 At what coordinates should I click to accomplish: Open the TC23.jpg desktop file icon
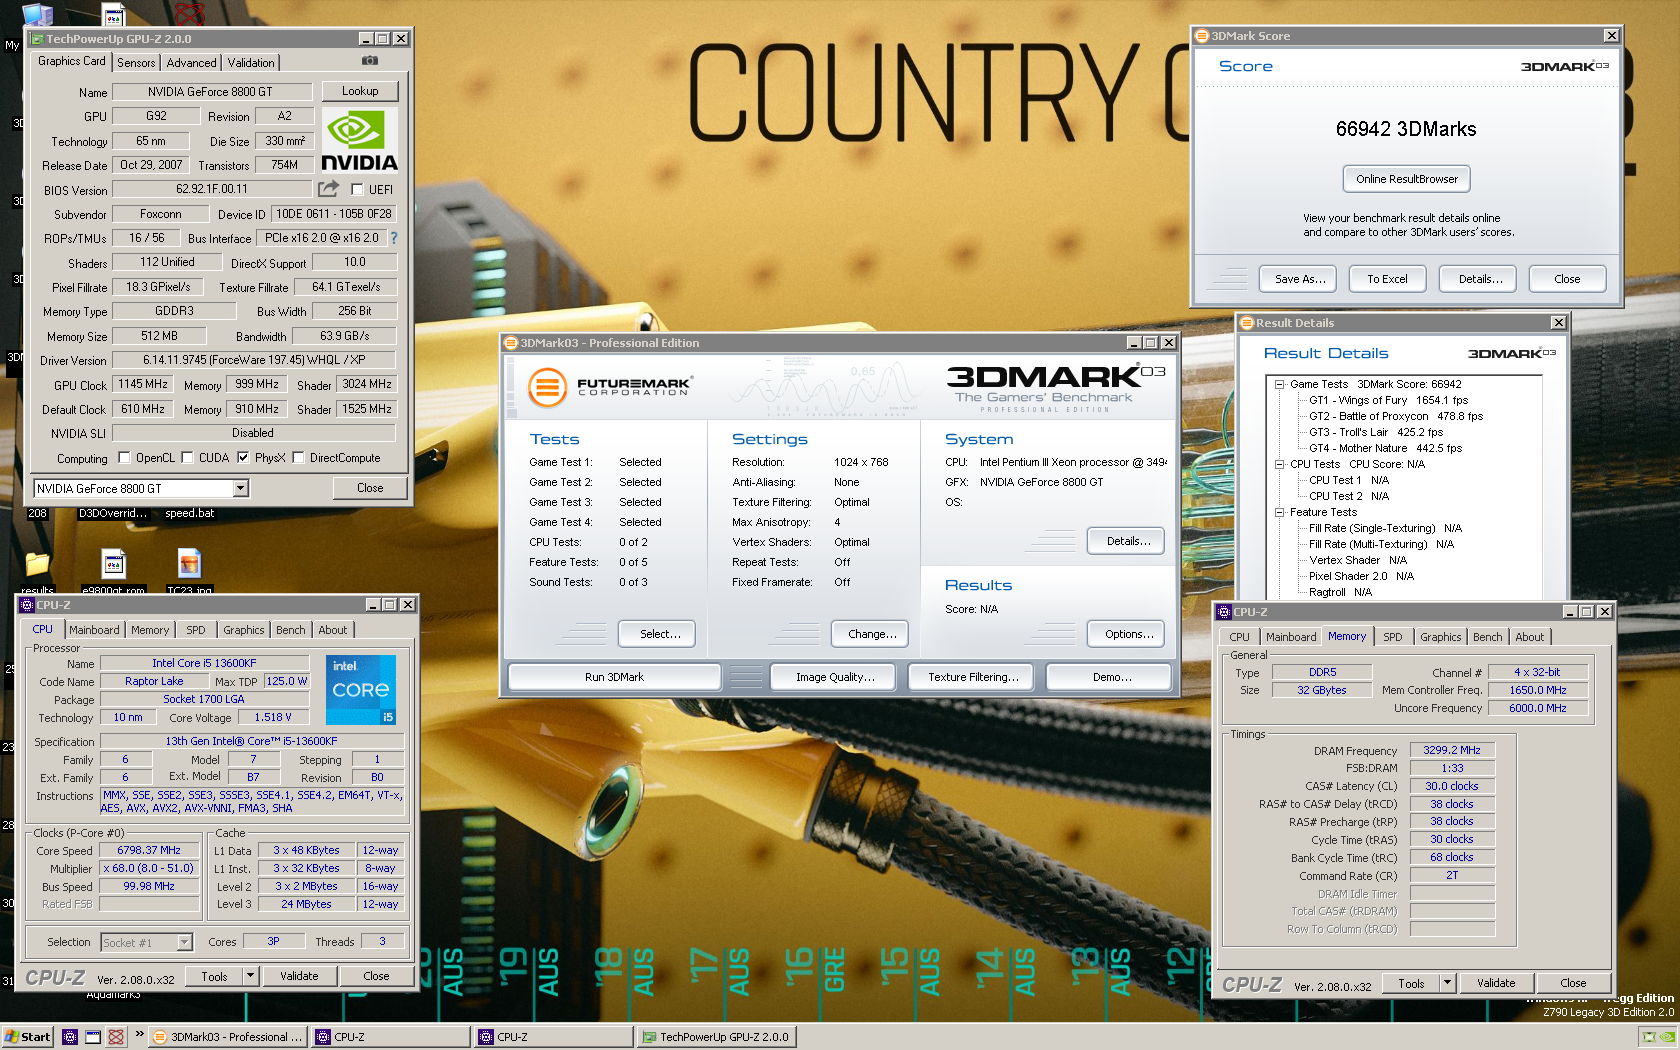[x=189, y=564]
